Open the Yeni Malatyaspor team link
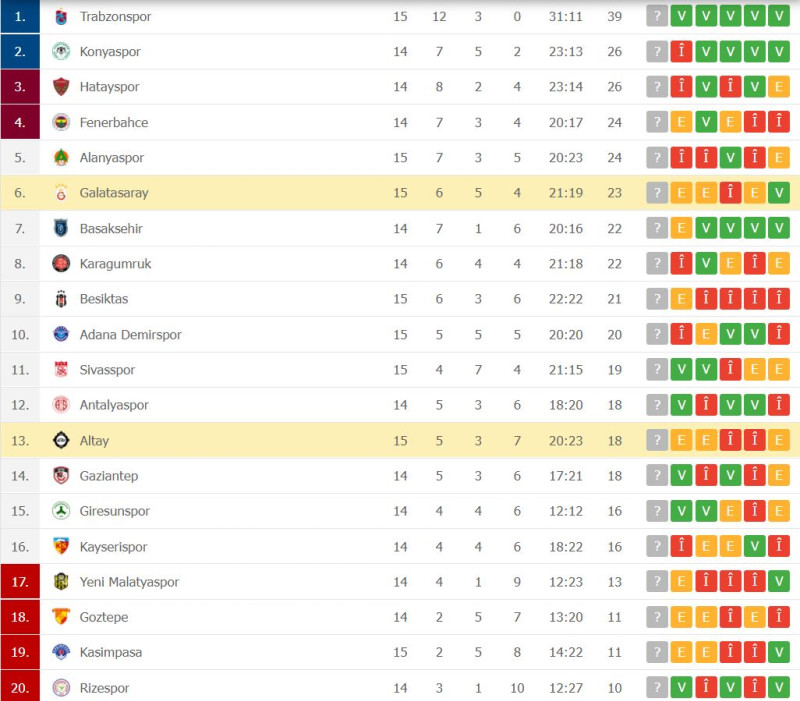The image size is (800, 701). 129,582
